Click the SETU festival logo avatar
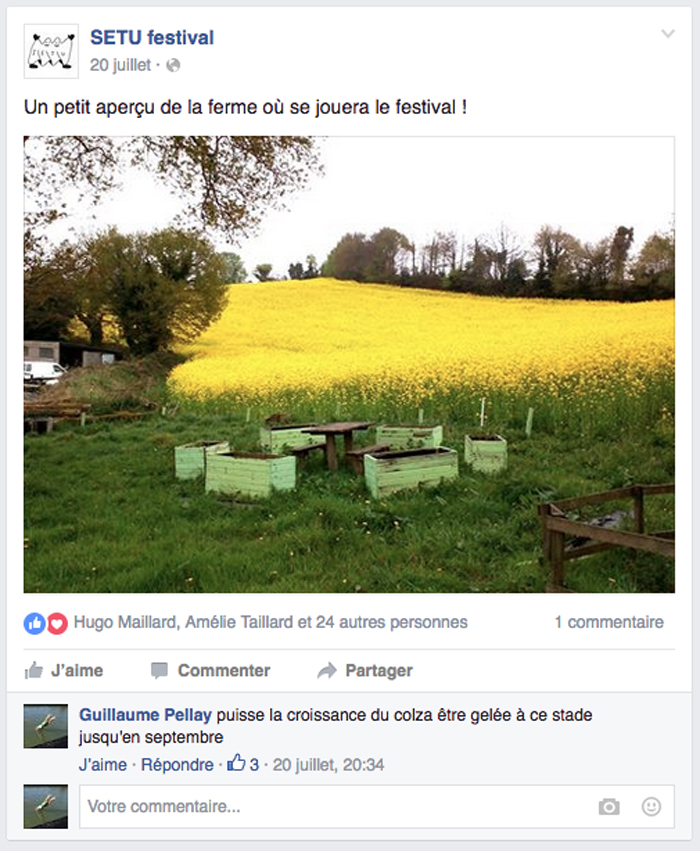 (x=51, y=52)
